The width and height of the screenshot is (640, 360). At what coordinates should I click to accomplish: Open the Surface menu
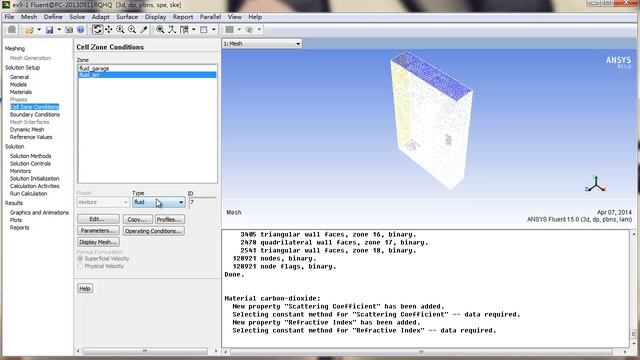[x=127, y=17]
